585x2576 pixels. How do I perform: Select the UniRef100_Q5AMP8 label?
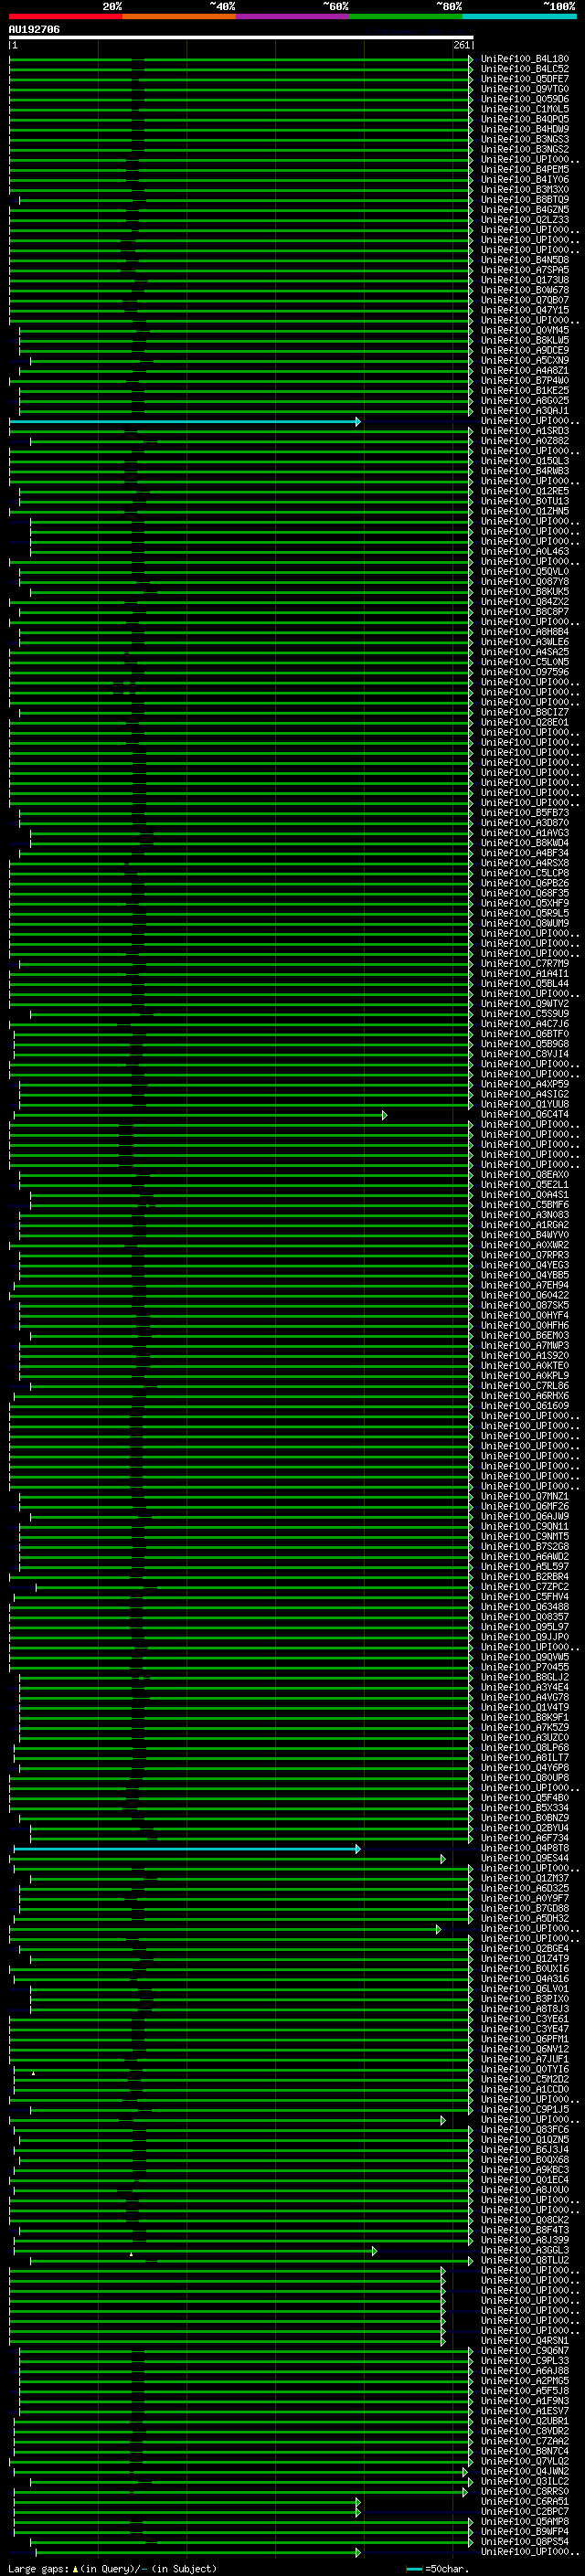tap(525, 2523)
